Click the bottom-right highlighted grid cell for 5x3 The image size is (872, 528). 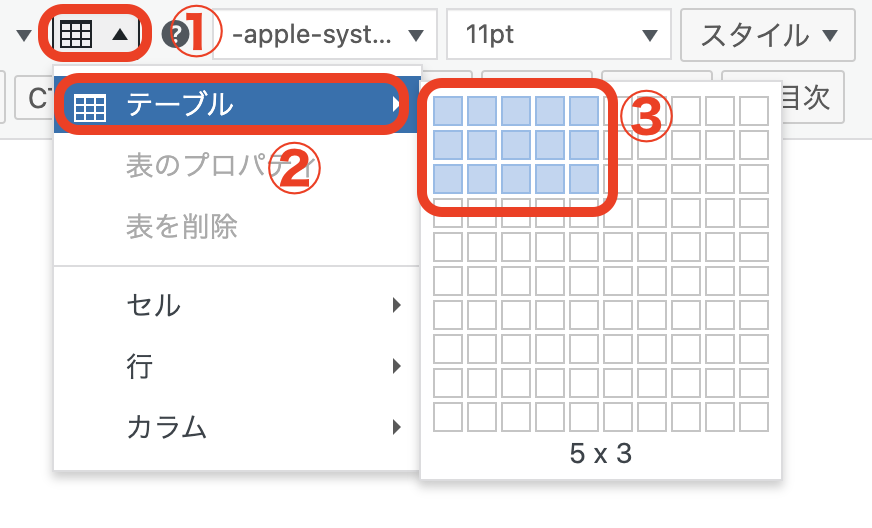click(x=584, y=179)
